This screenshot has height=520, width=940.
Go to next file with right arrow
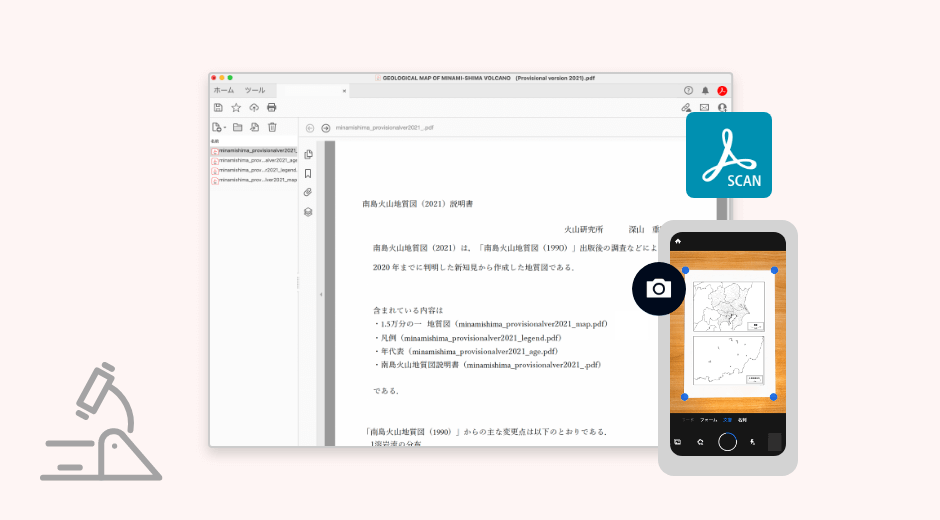[x=326, y=128]
